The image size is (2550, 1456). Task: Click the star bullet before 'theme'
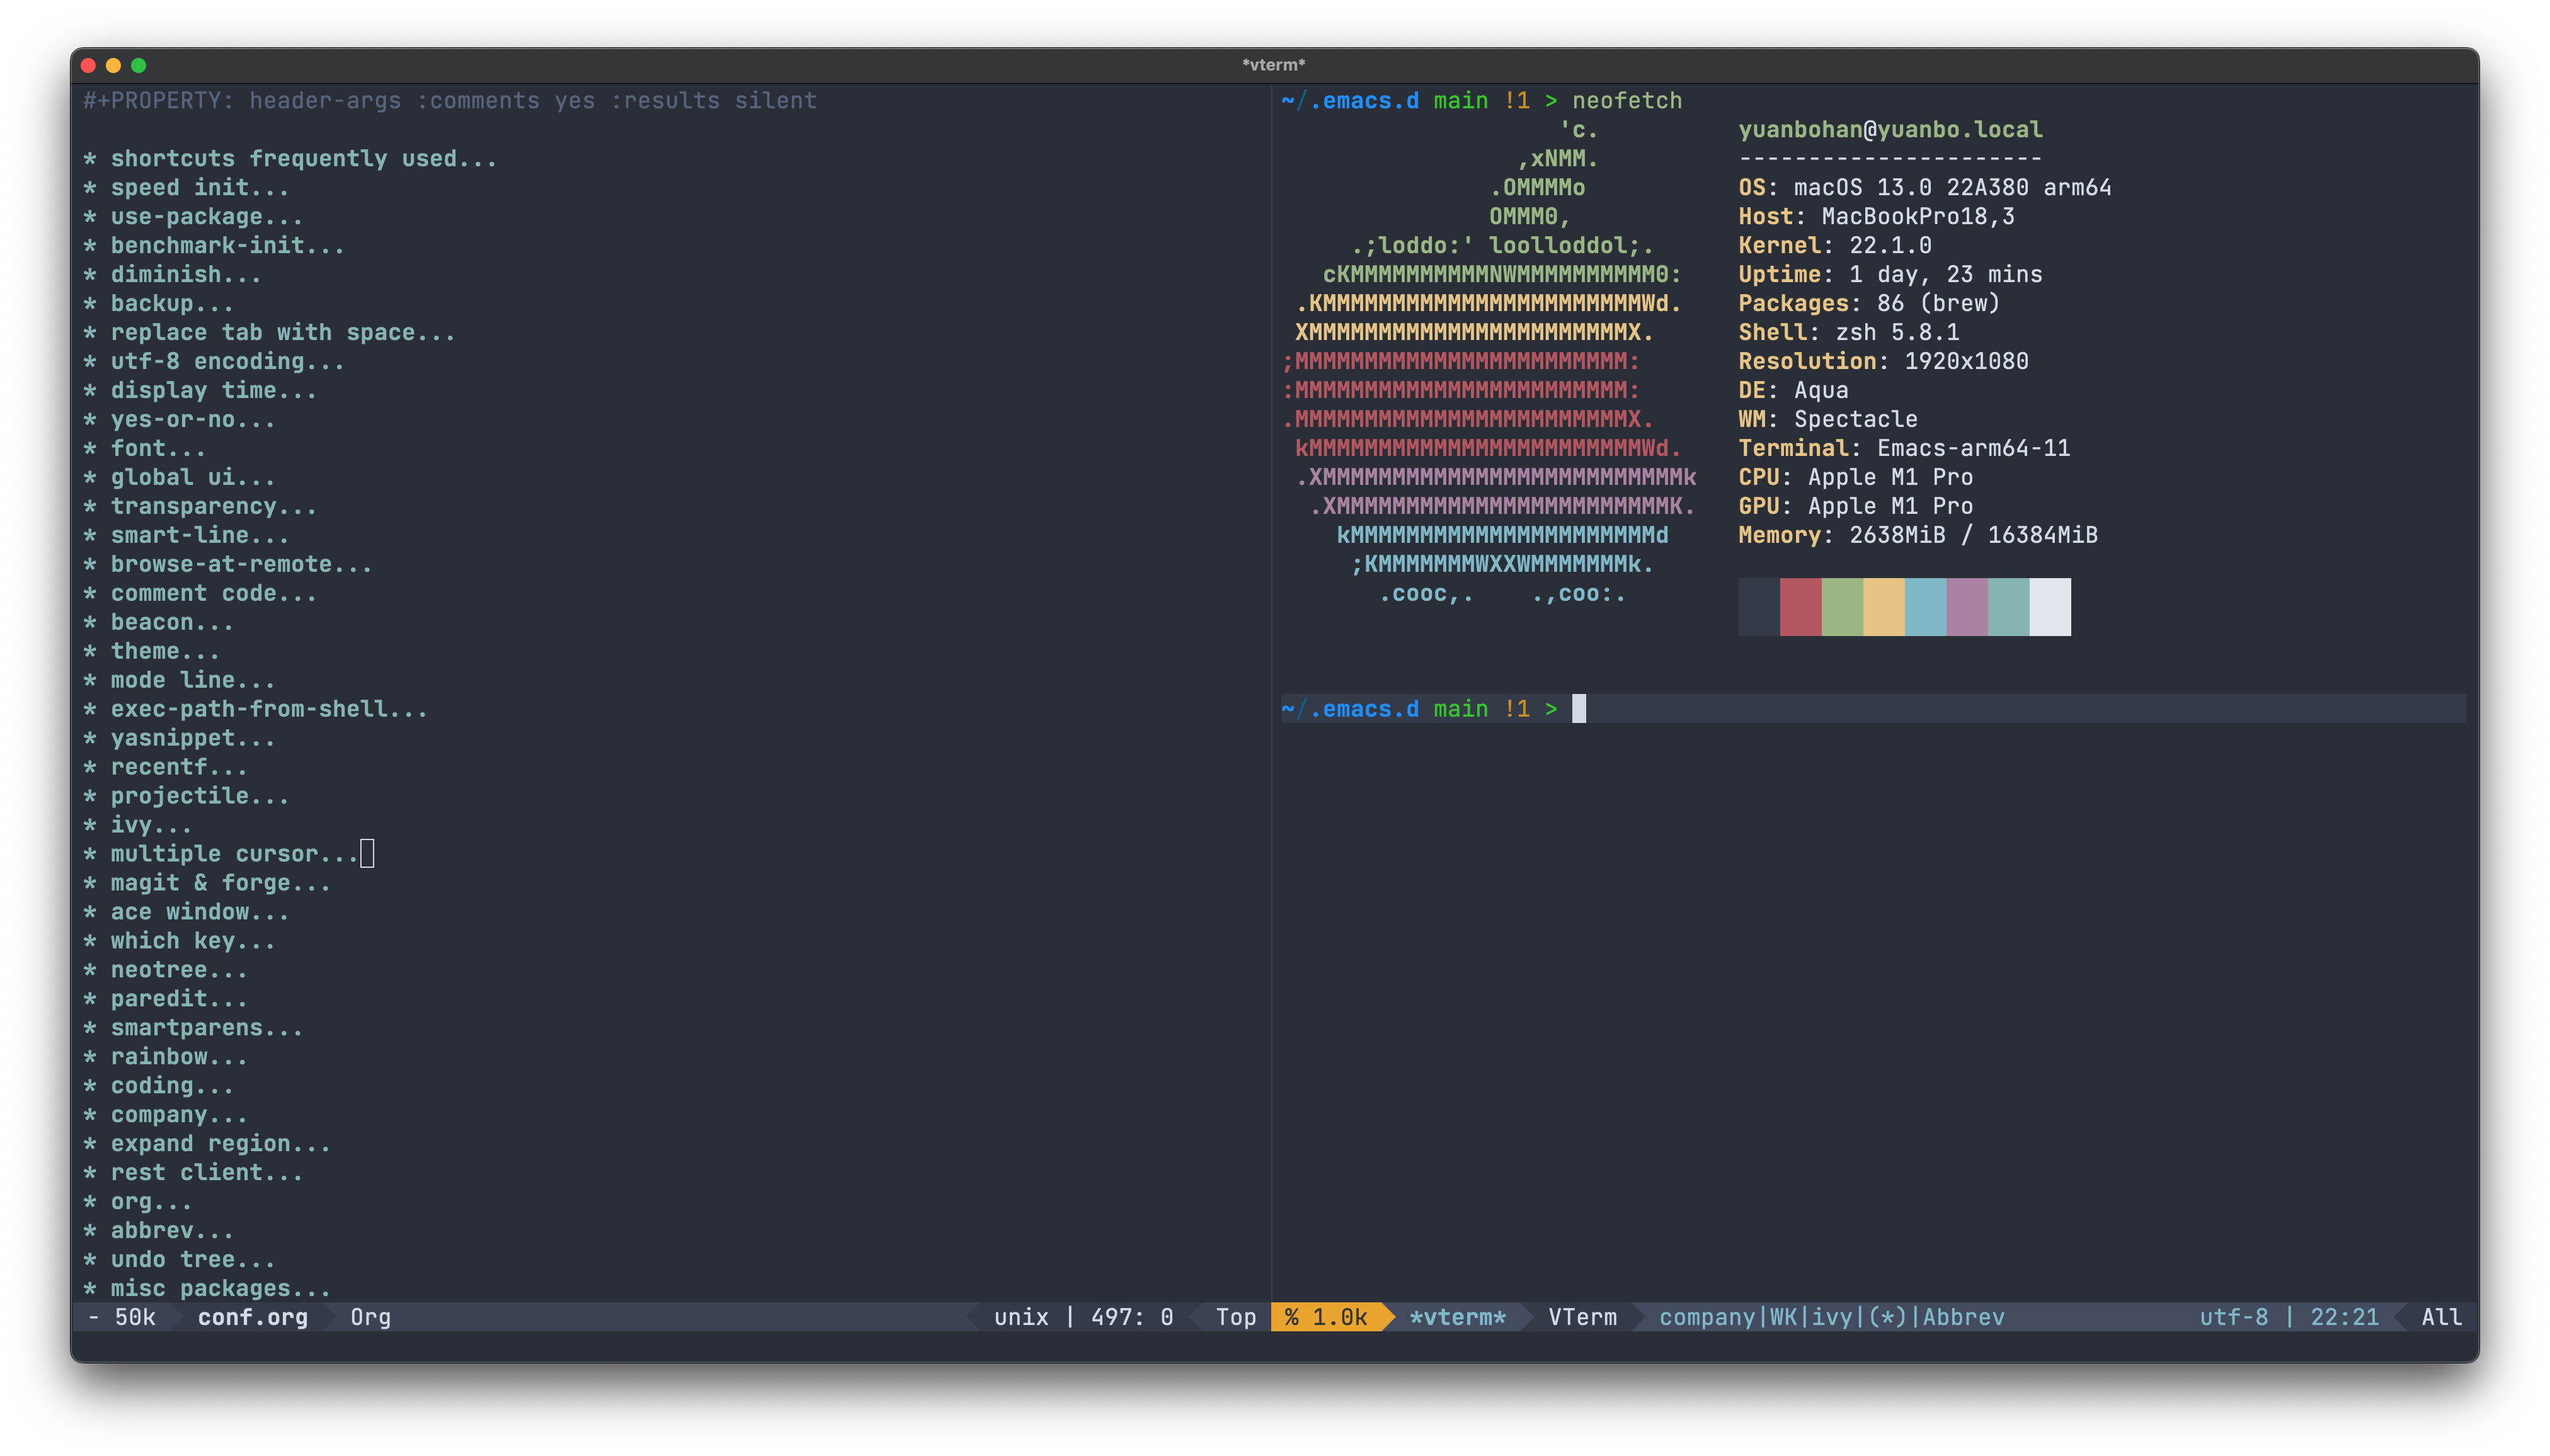point(90,652)
